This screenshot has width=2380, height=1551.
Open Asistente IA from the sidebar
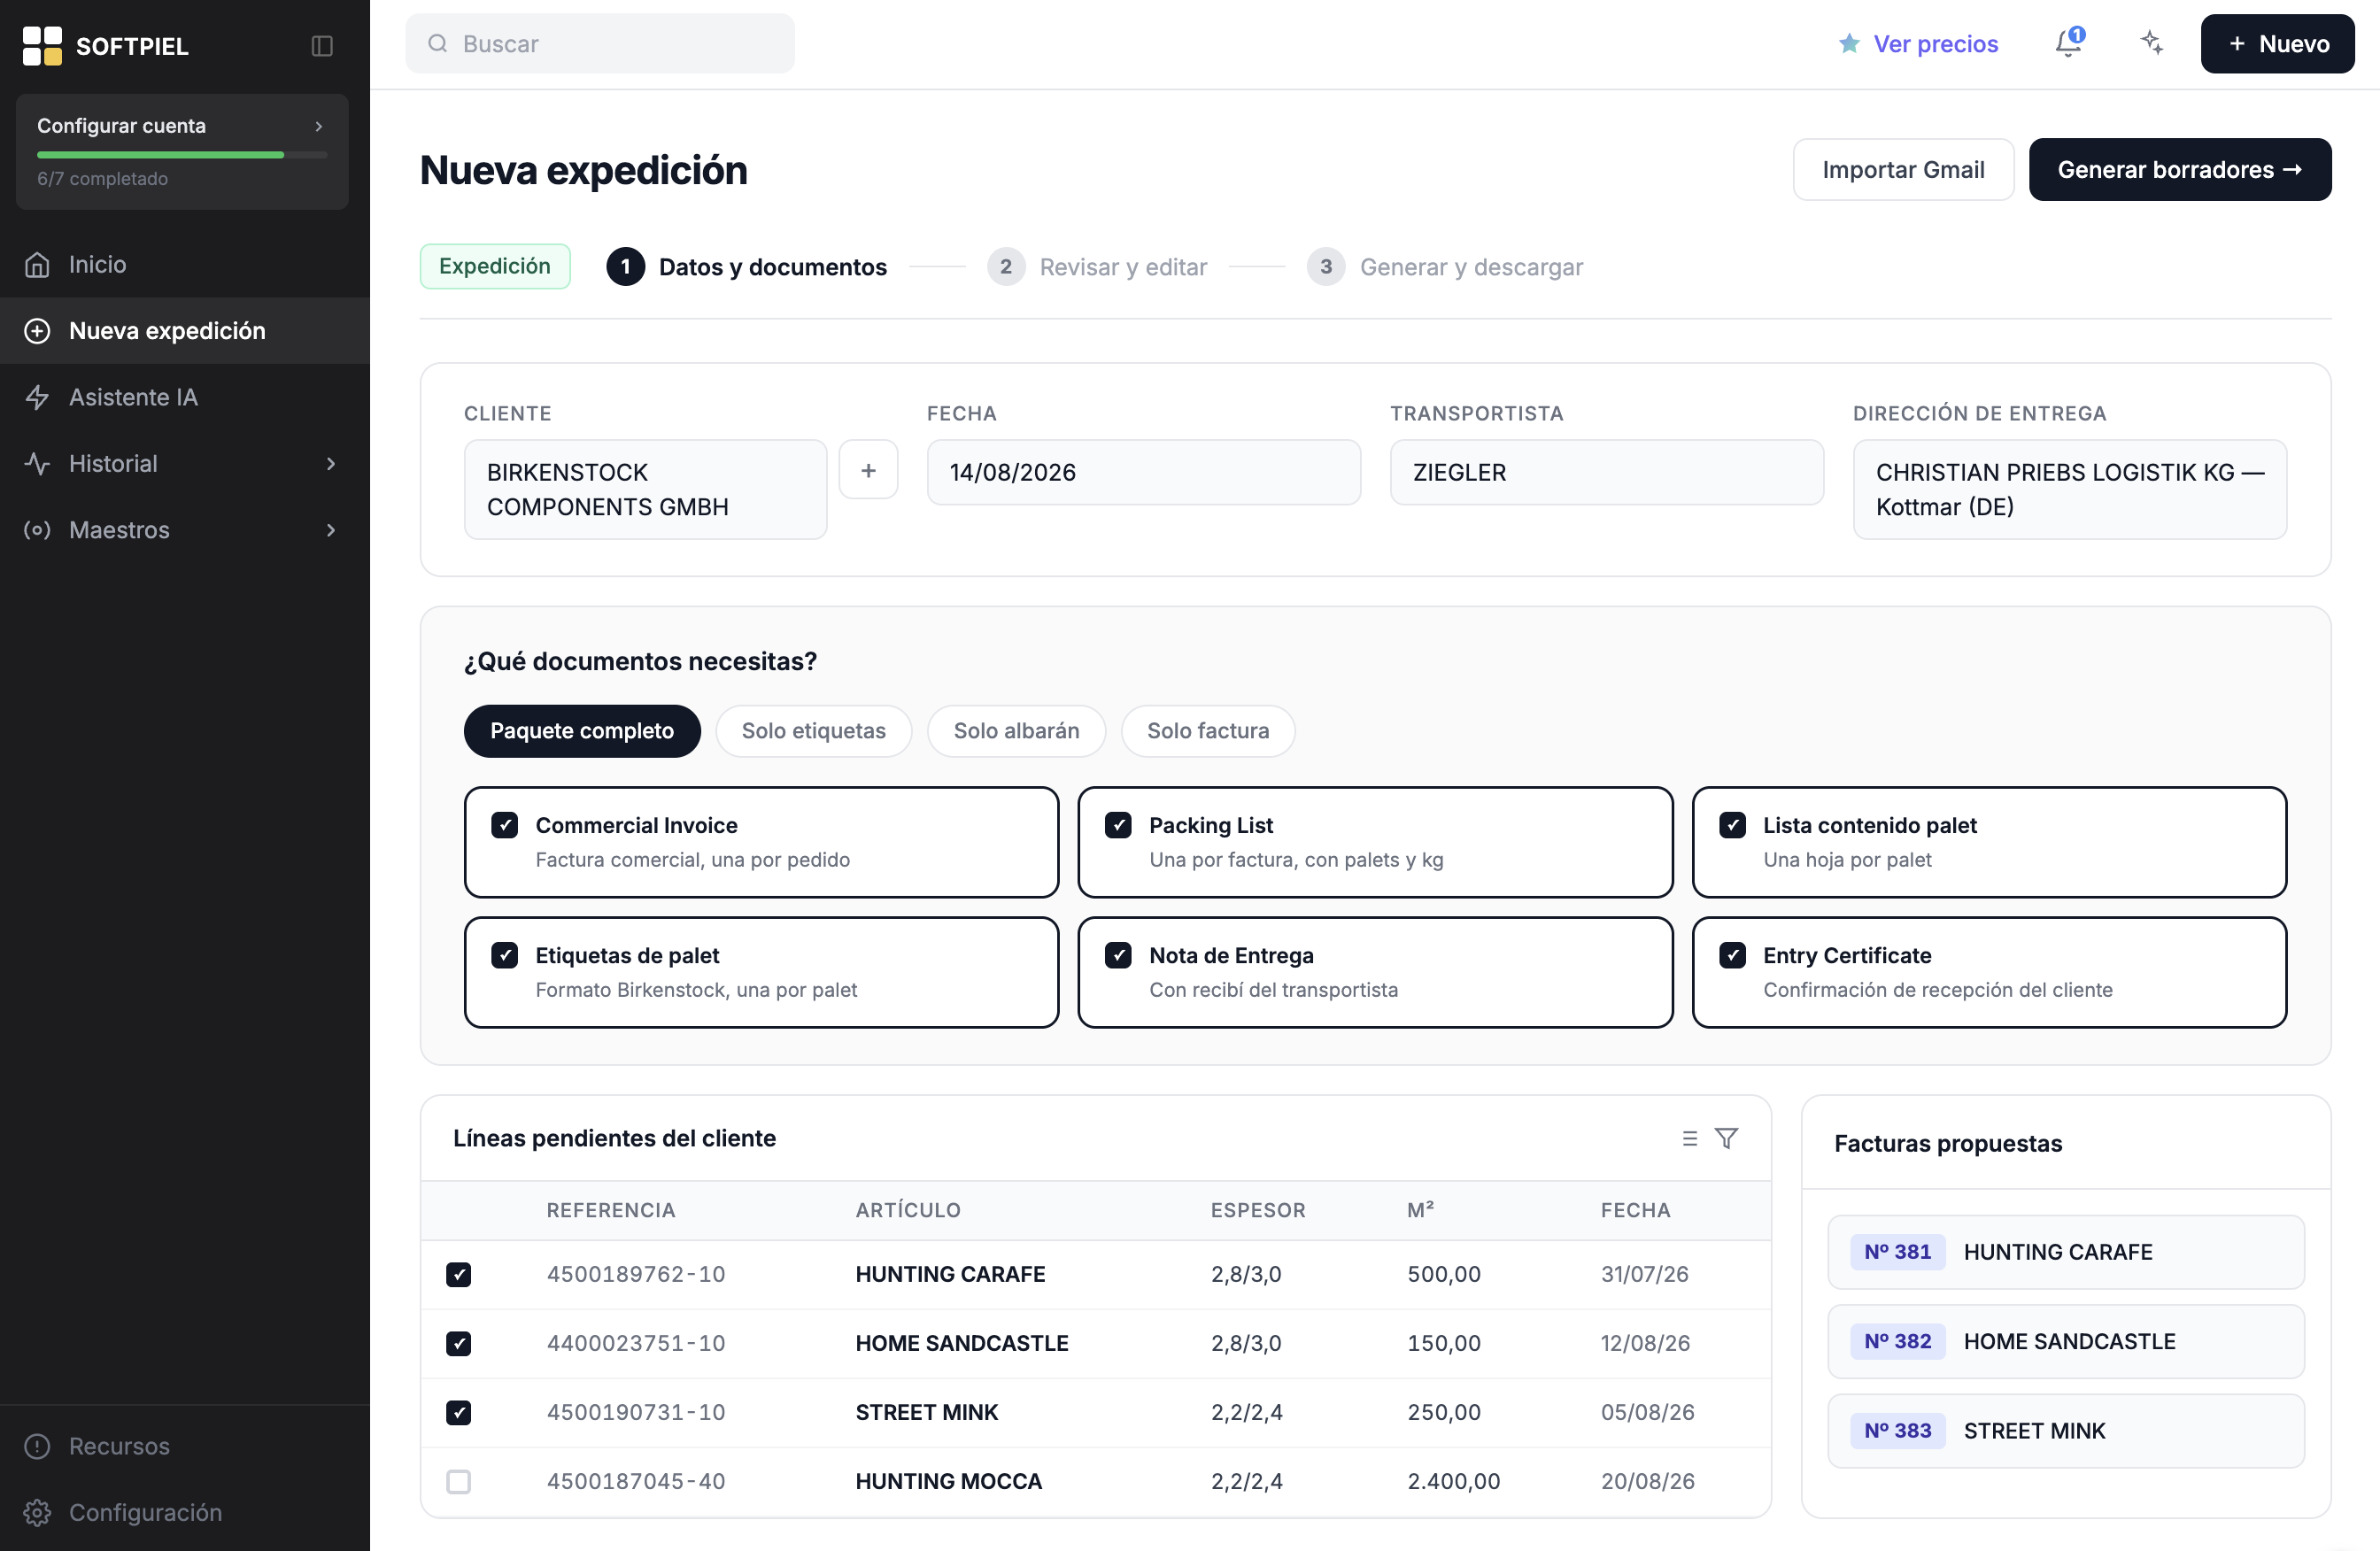pos(185,397)
